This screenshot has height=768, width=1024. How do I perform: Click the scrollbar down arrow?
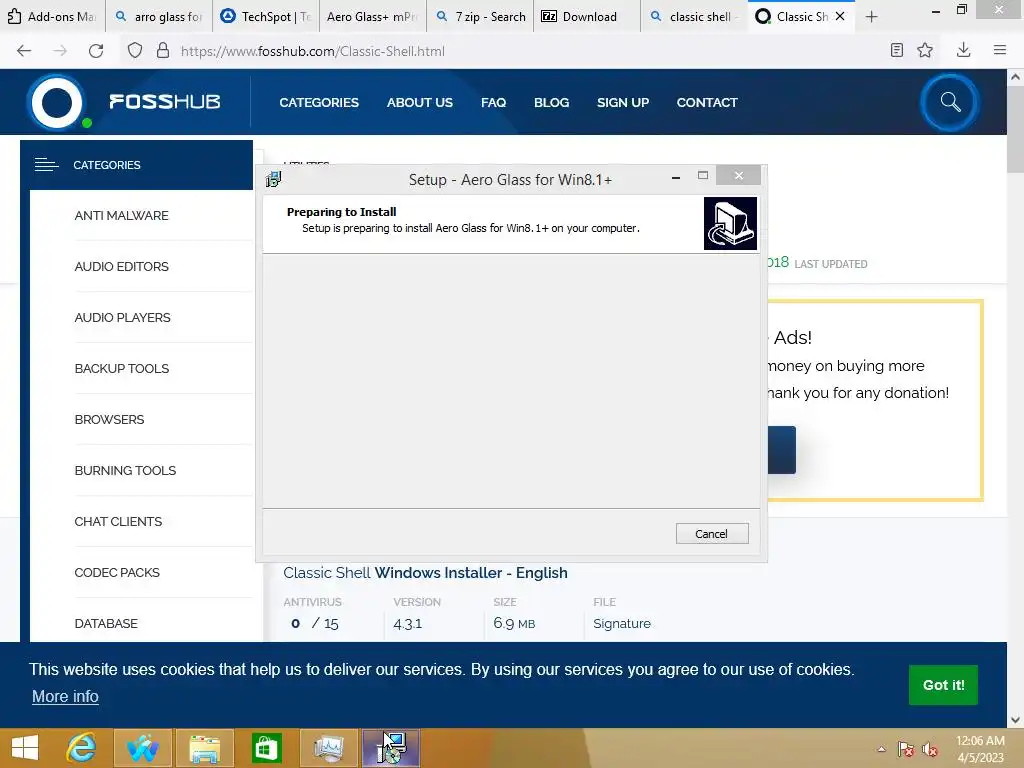[x=1015, y=720]
